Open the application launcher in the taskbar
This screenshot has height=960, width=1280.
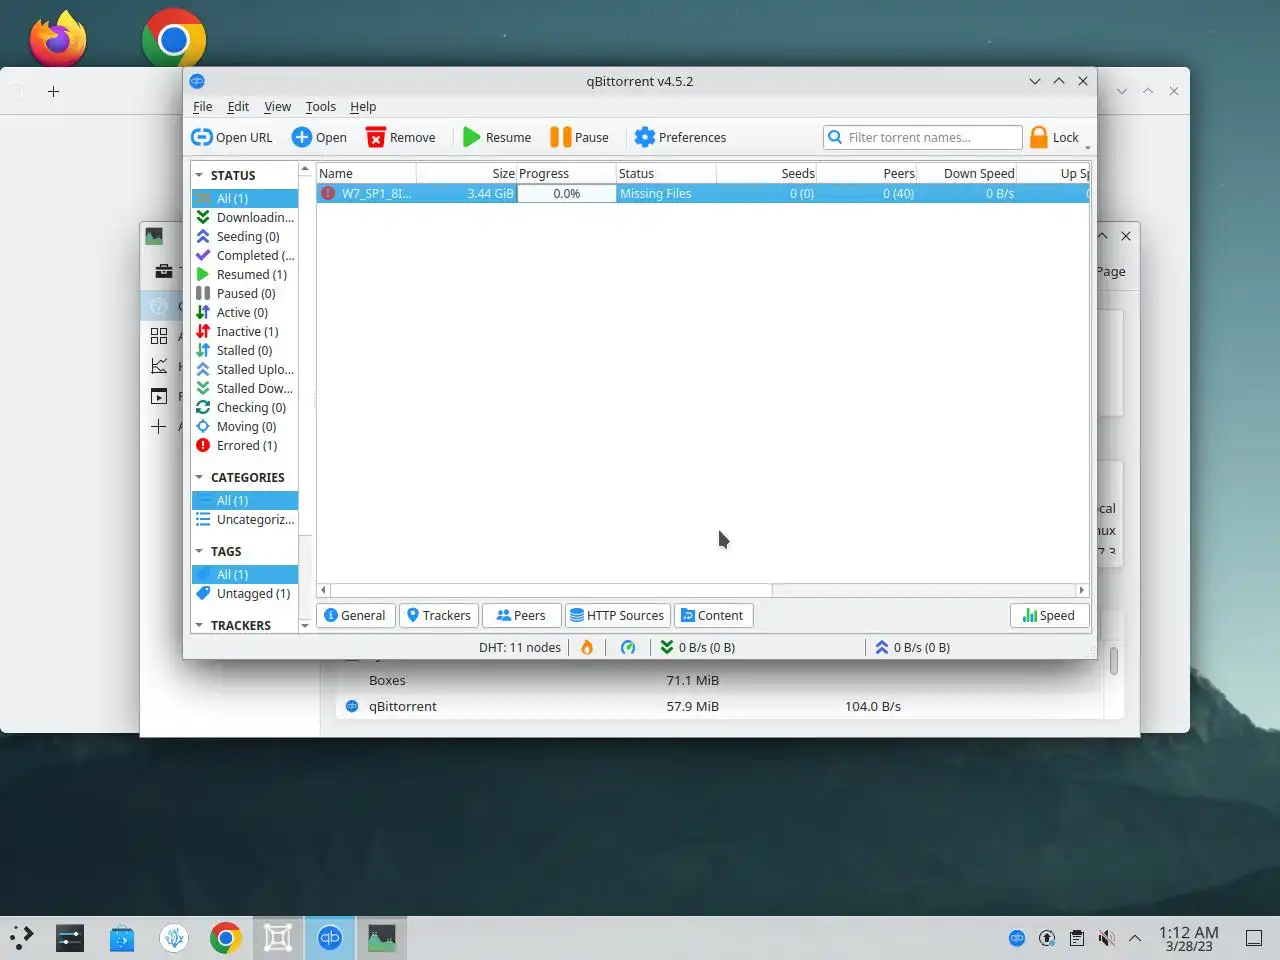click(x=22, y=938)
